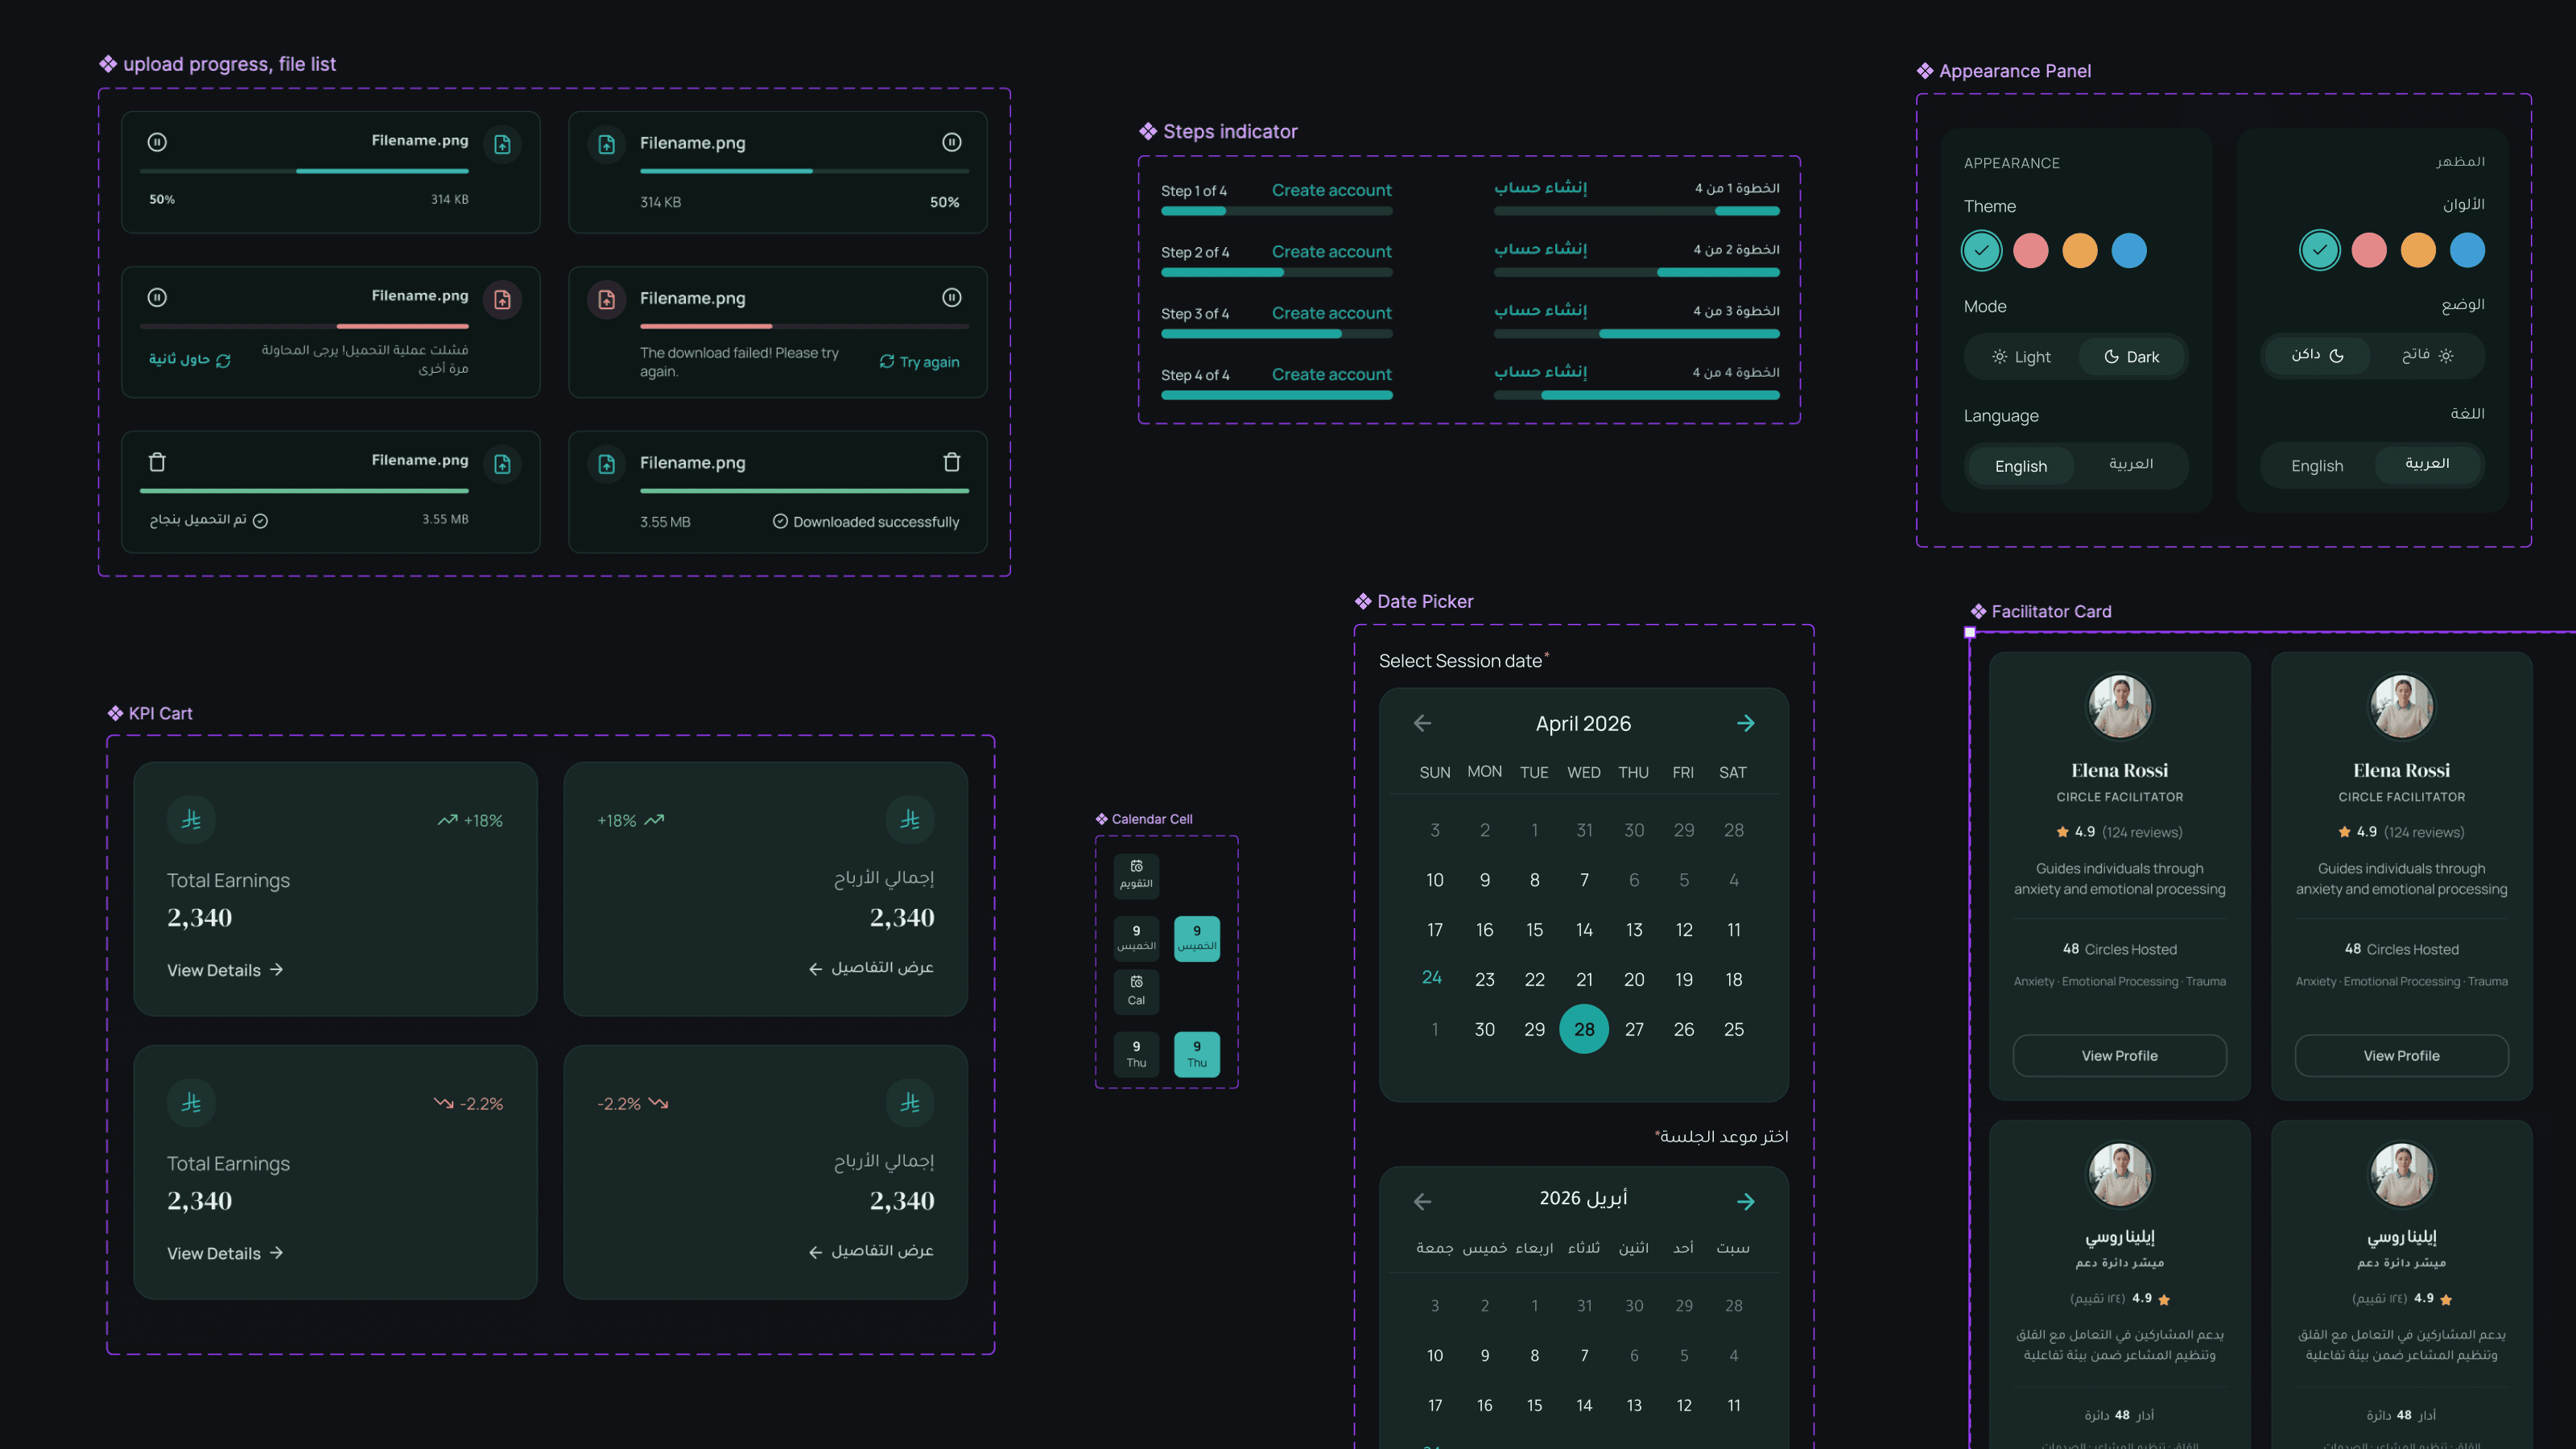Image resolution: width=2576 pixels, height=1449 pixels.
Task: Go to next month in April 2026 calendar
Action: tap(1745, 723)
